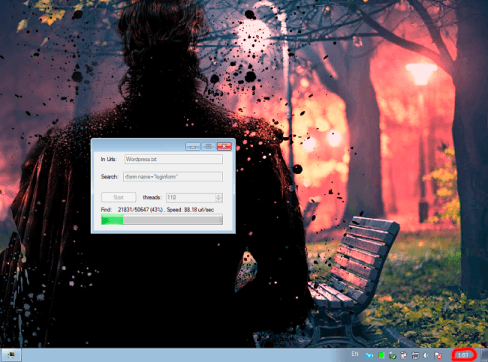
Task: Click the EN language indicator in tray
Action: (355, 354)
